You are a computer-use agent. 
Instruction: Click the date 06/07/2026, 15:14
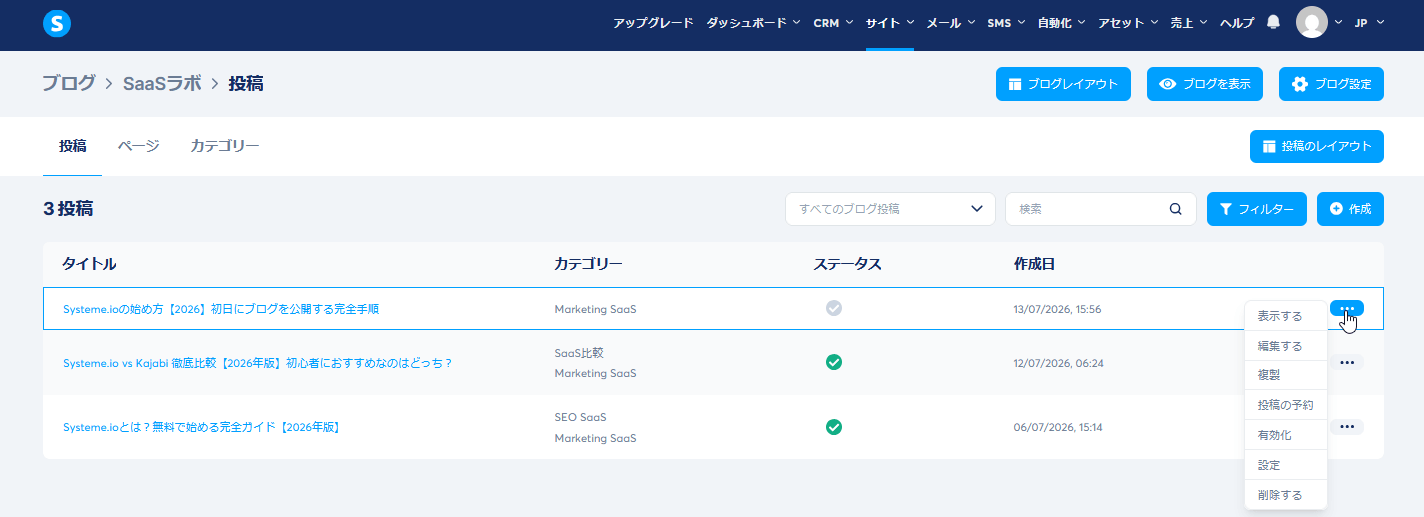[x=1058, y=427]
